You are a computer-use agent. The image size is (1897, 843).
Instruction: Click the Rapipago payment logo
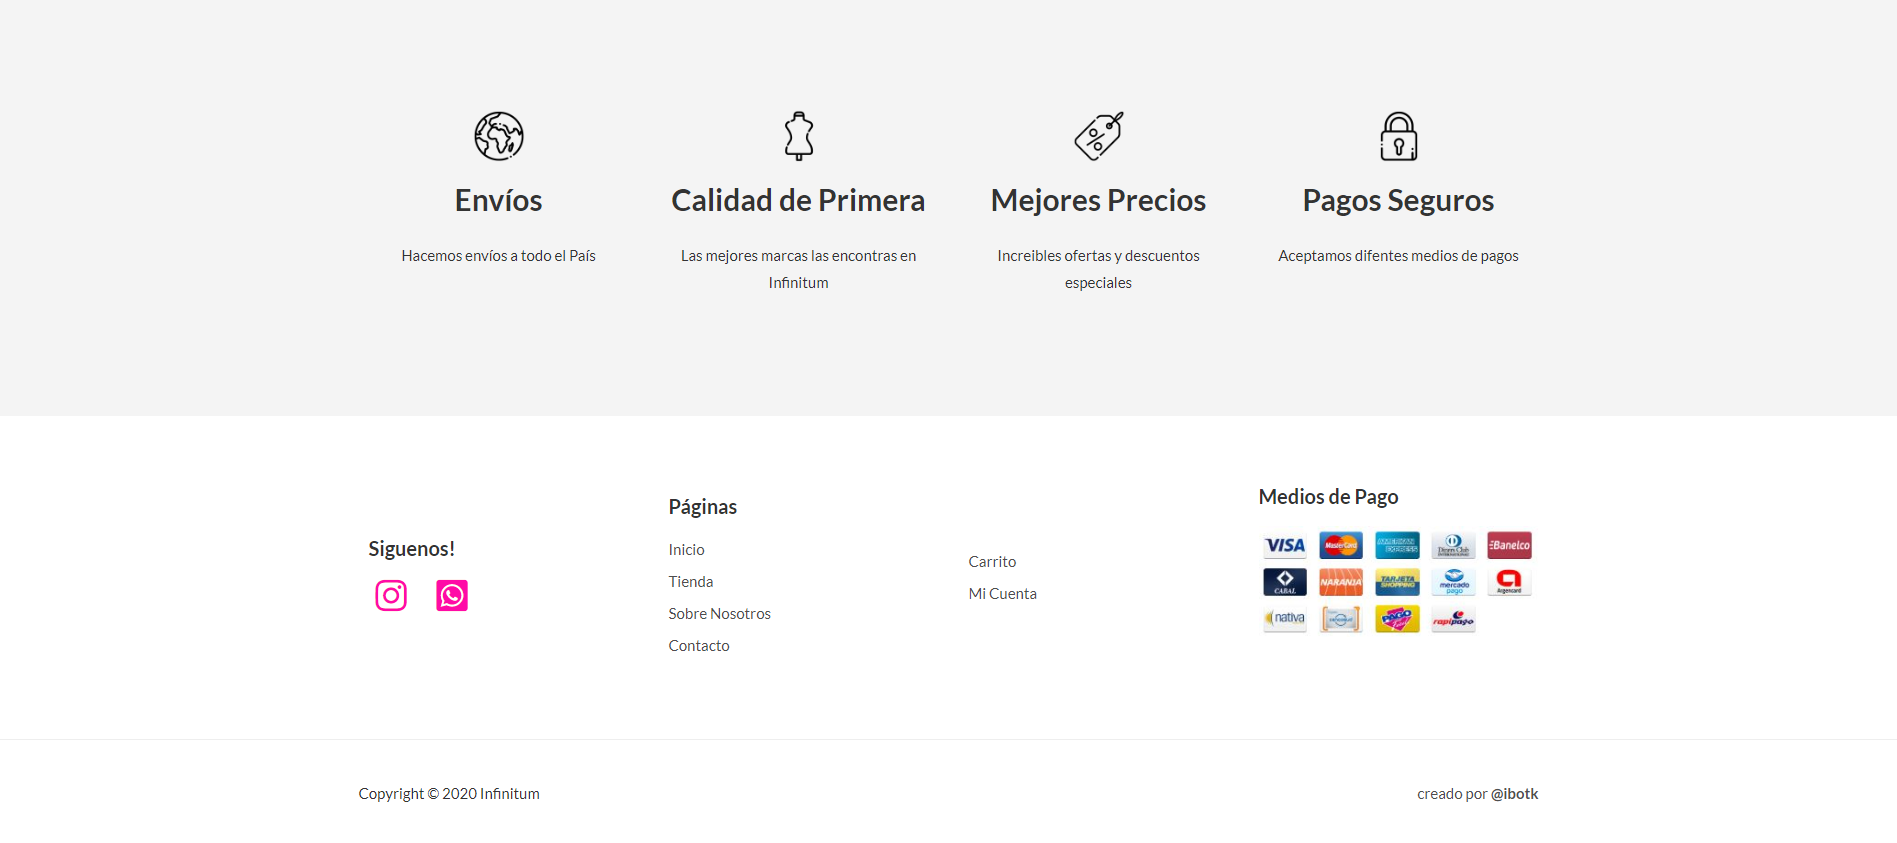[1453, 620]
